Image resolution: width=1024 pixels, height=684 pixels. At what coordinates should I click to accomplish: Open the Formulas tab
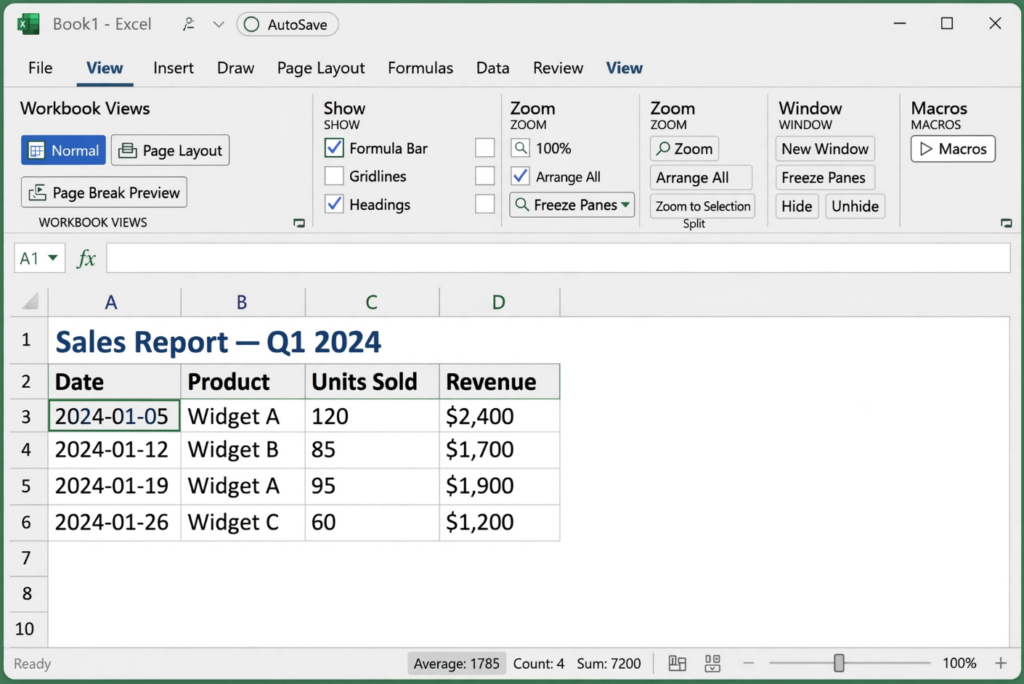[x=420, y=68]
